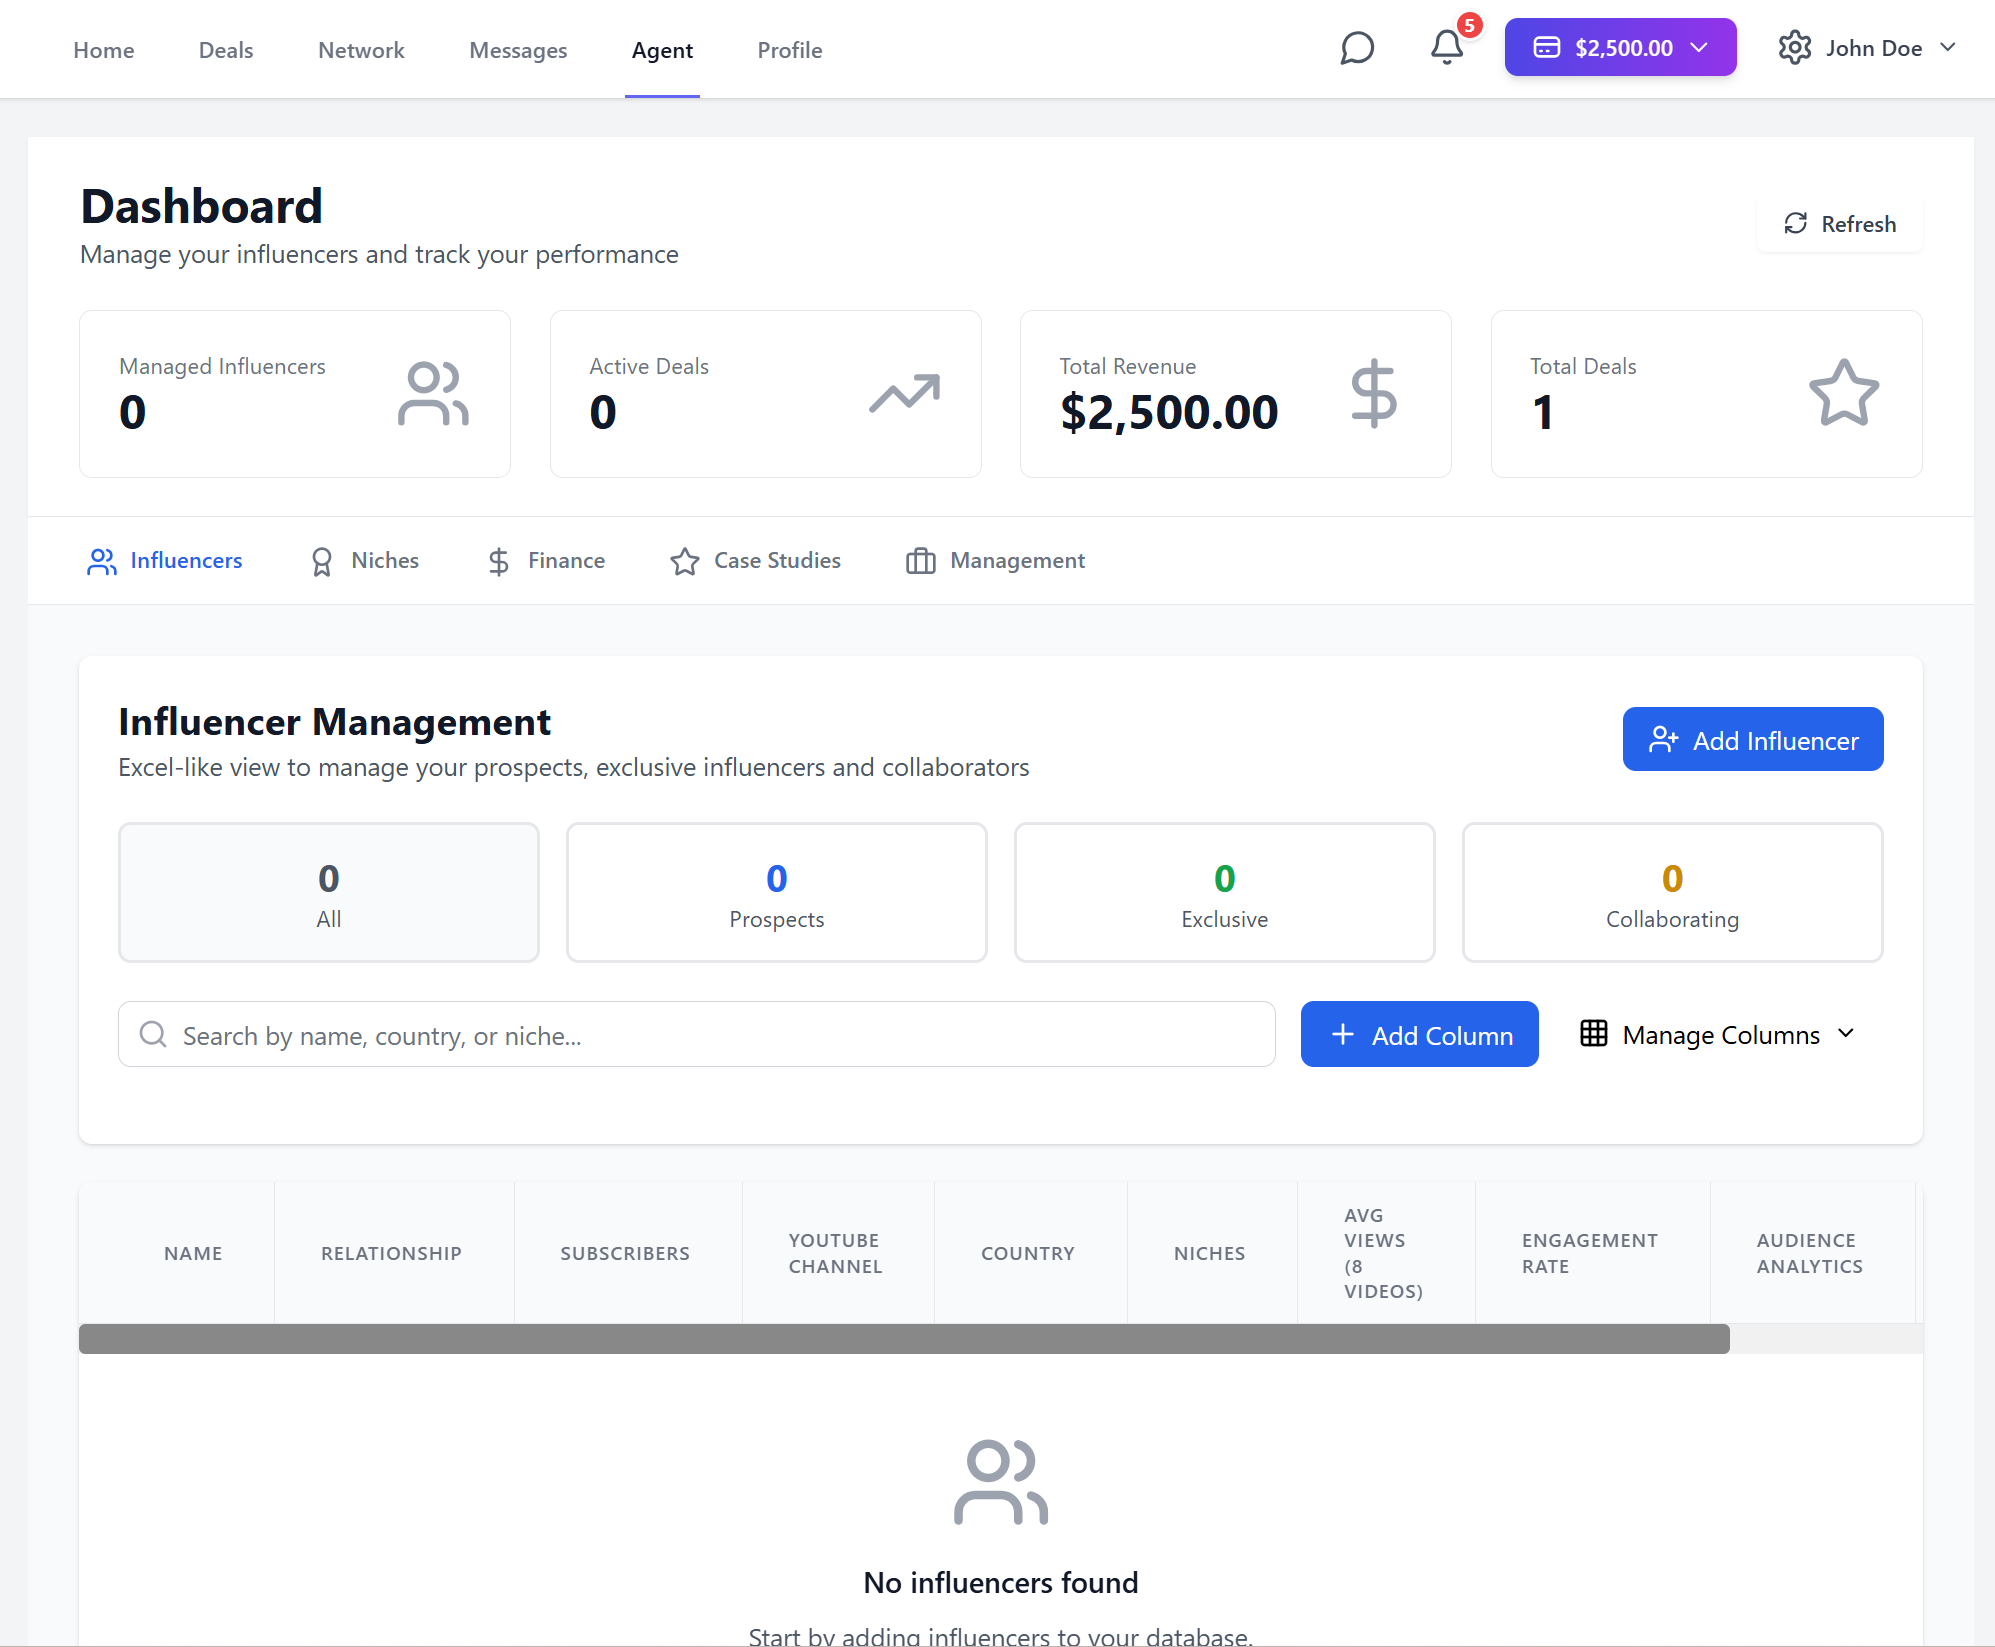Select the Agent navigation item

click(x=662, y=50)
